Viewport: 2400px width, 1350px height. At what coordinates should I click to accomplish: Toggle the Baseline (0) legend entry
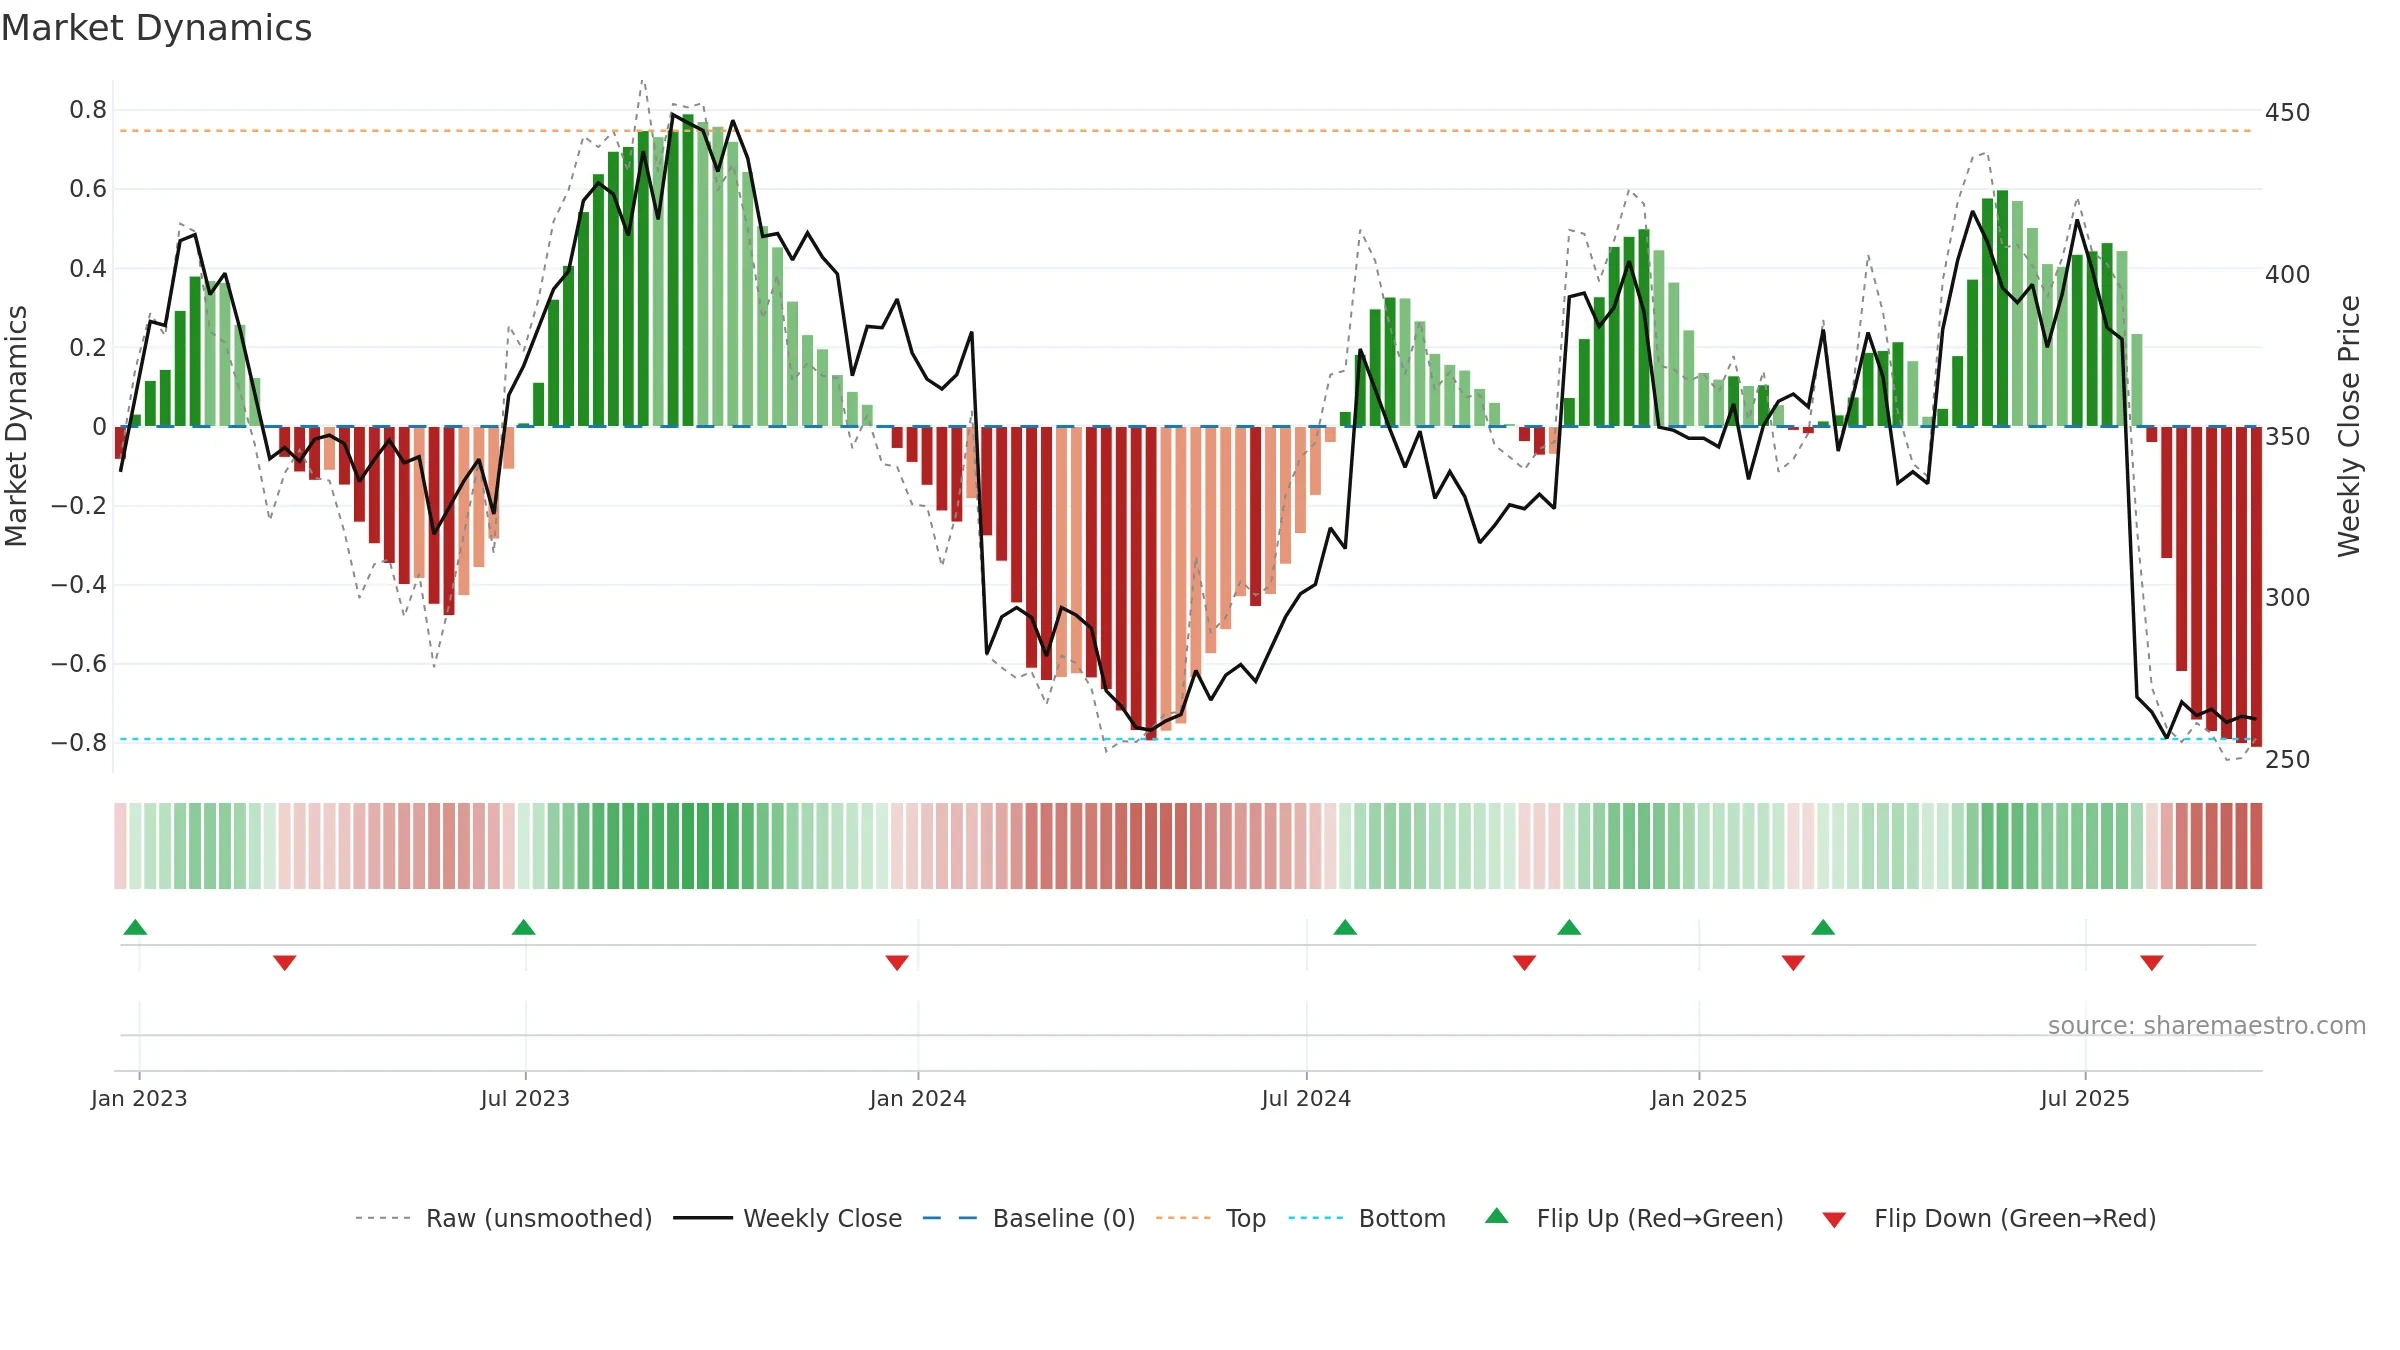coord(1029,1218)
